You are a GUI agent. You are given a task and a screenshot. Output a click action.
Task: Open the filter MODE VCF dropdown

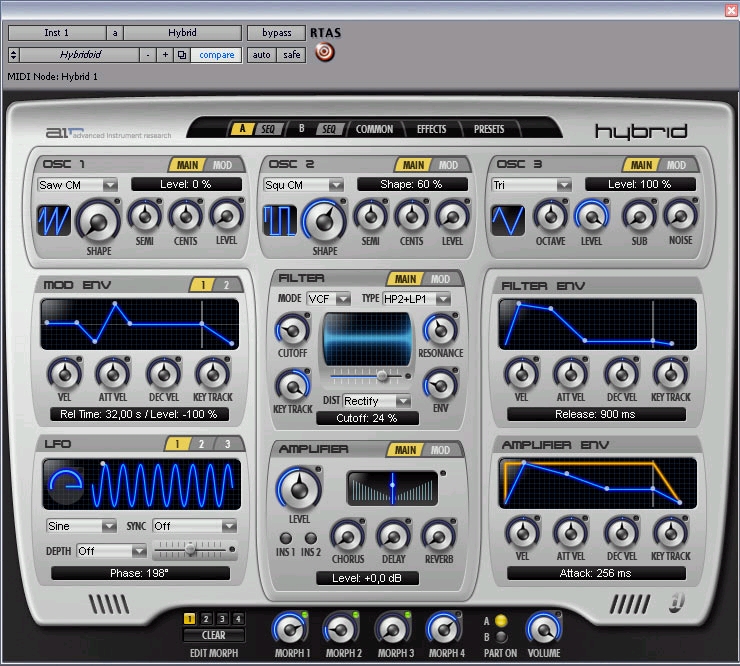click(328, 299)
